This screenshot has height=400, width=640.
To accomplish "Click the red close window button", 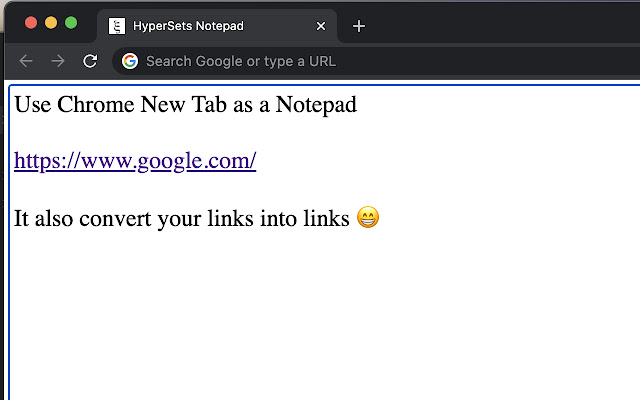I will 31,23.
